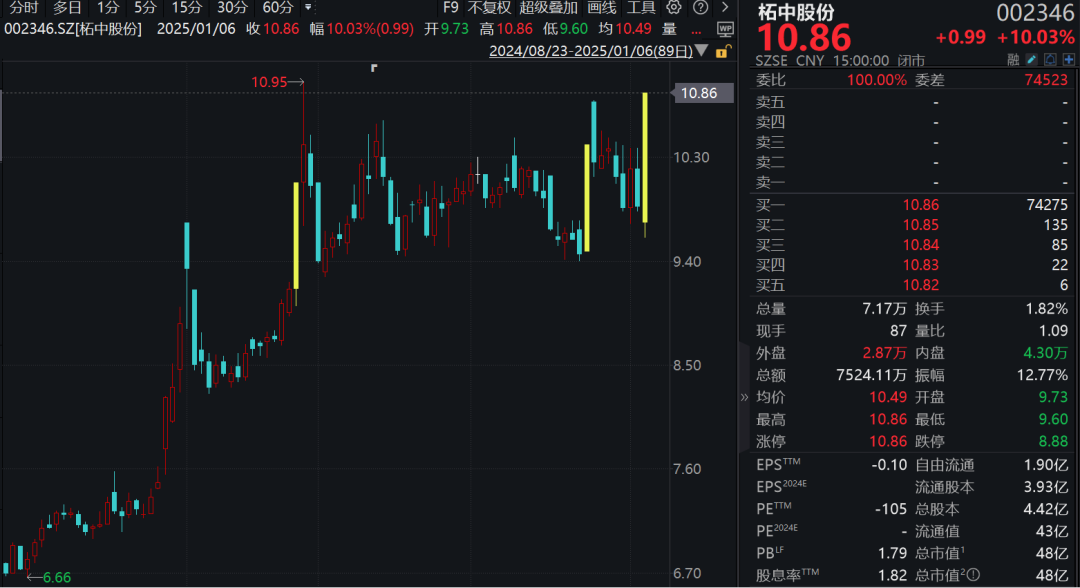1080x588 pixels.
Task: Add stock to watchlist with plus icon
Action: (x=1068, y=59)
